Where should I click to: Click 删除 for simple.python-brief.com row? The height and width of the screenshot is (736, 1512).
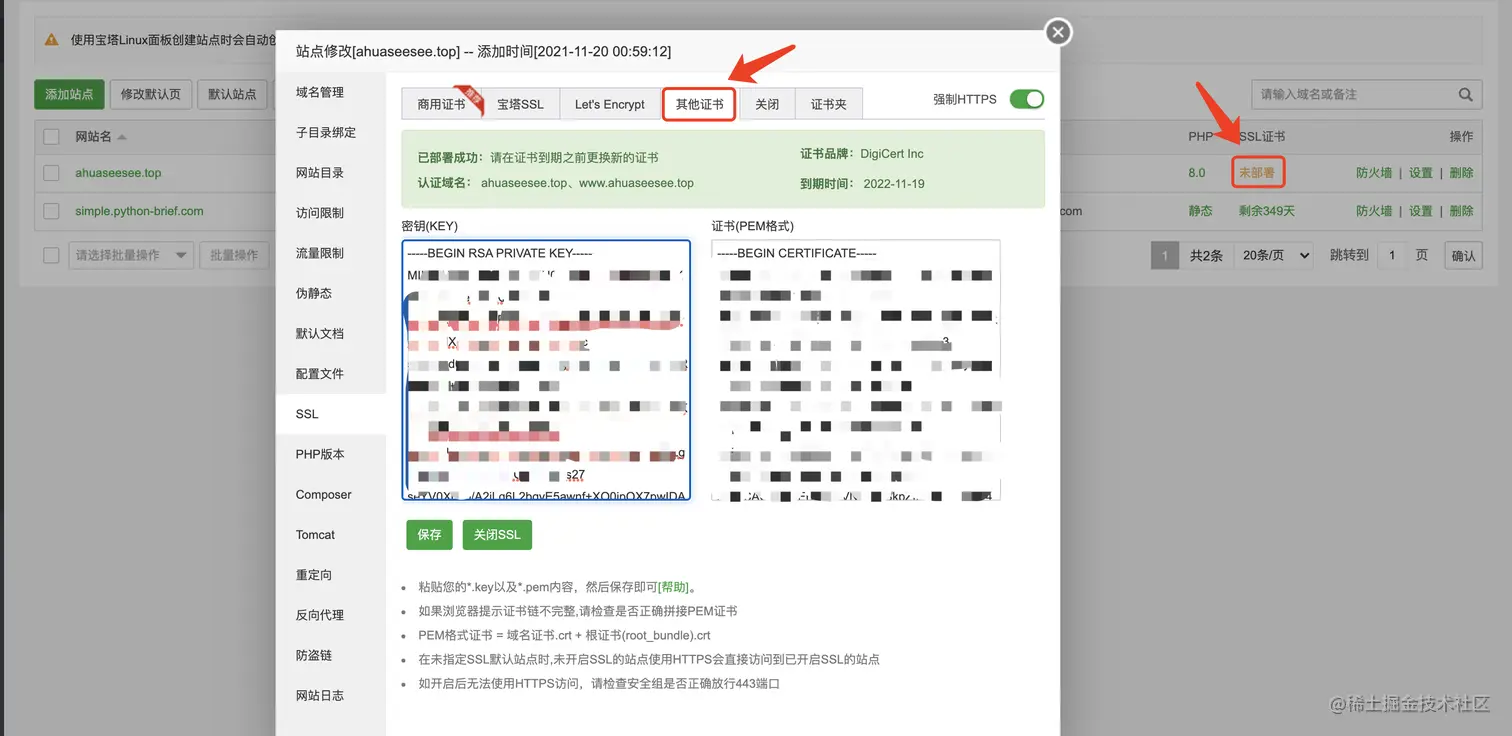click(x=1461, y=211)
